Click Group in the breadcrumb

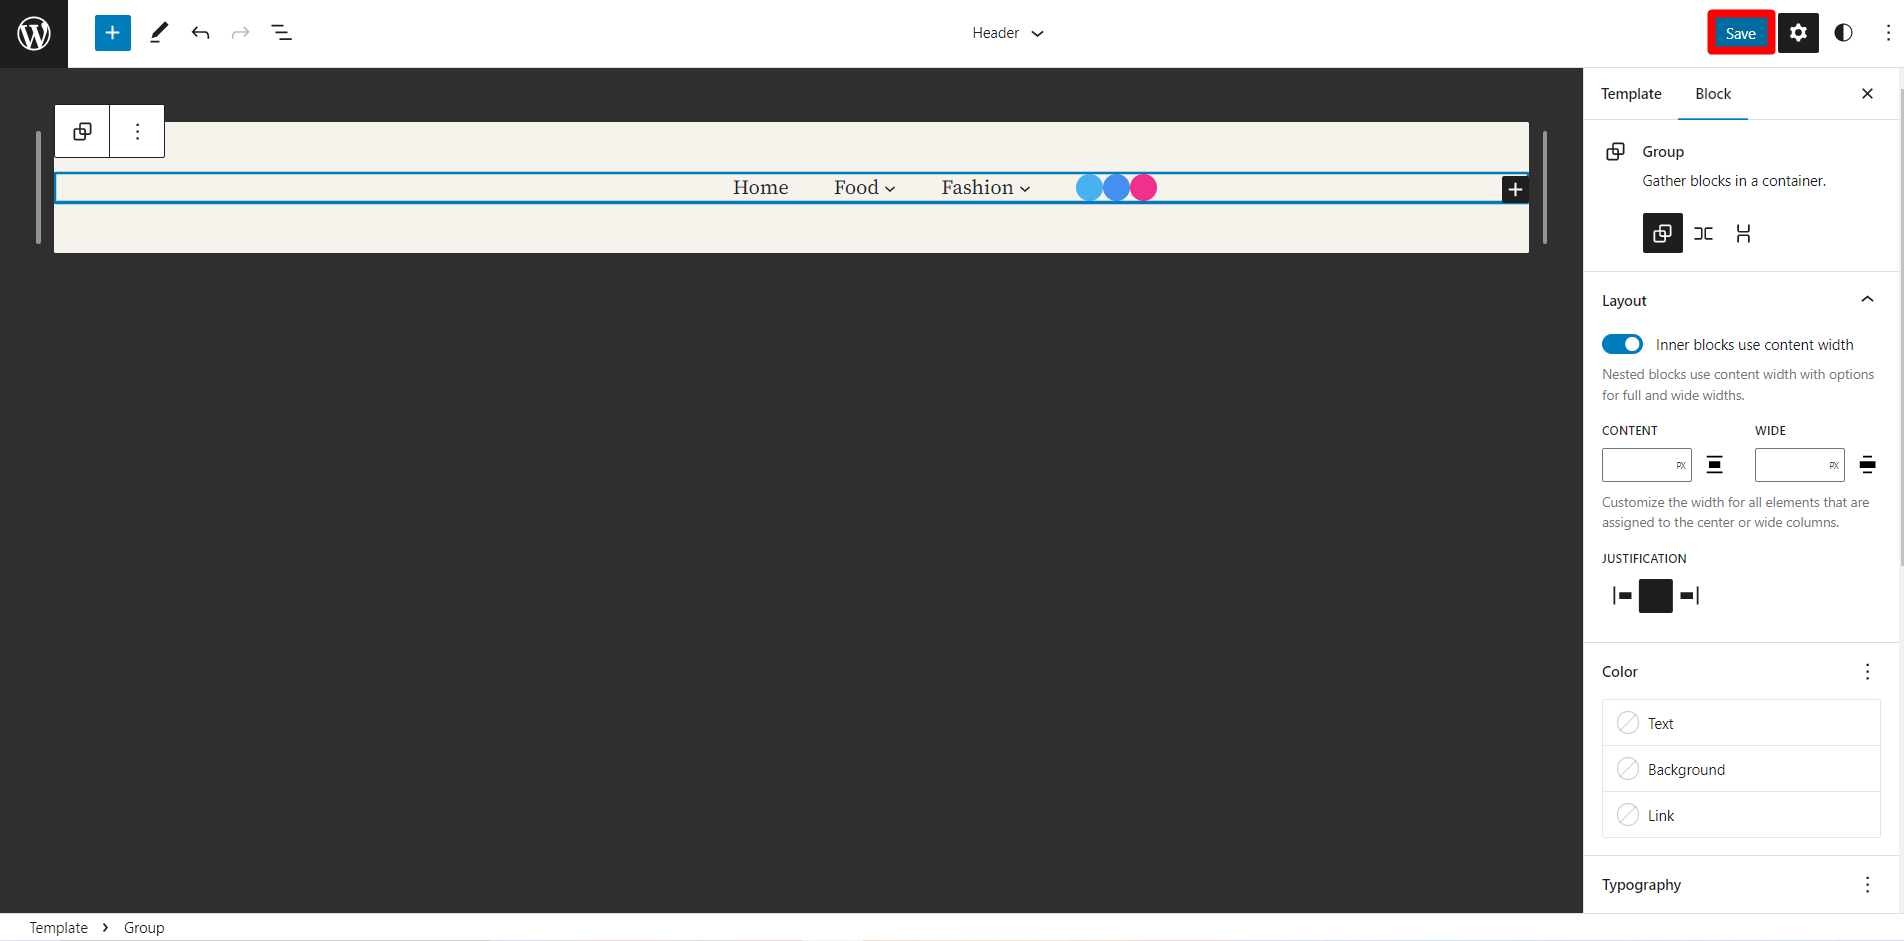pos(144,928)
